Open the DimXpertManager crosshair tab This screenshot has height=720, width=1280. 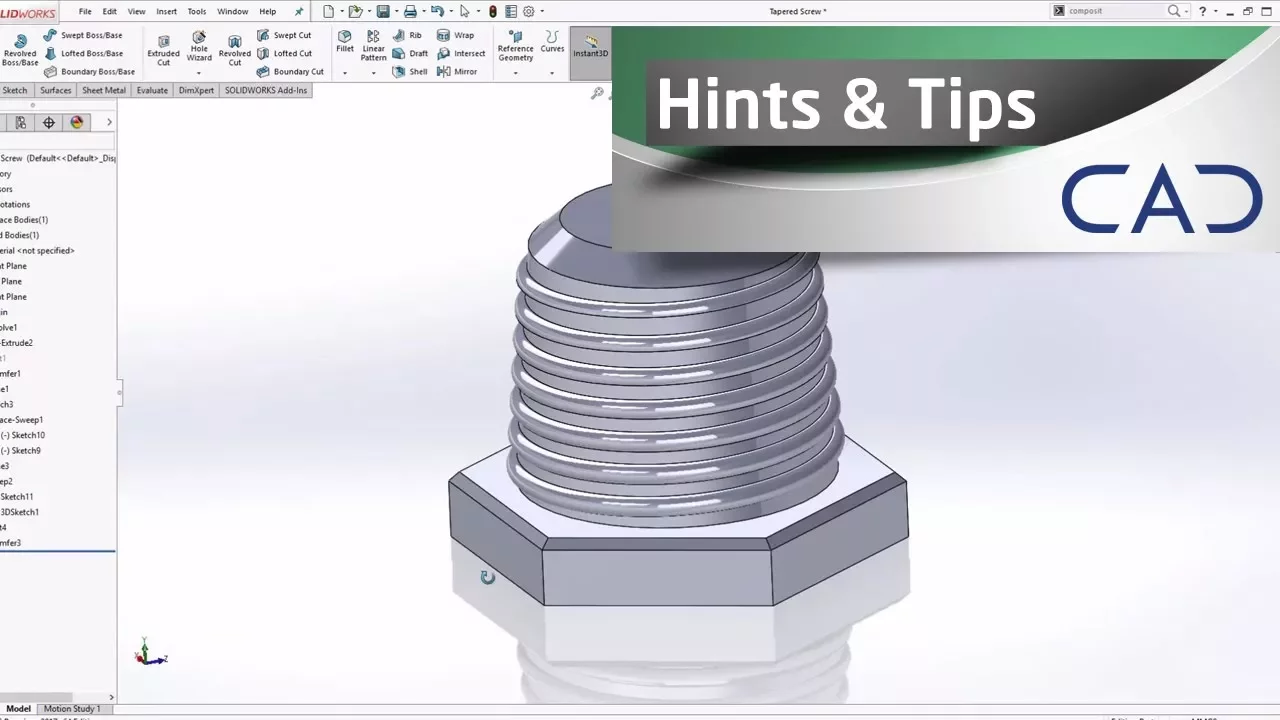point(48,122)
